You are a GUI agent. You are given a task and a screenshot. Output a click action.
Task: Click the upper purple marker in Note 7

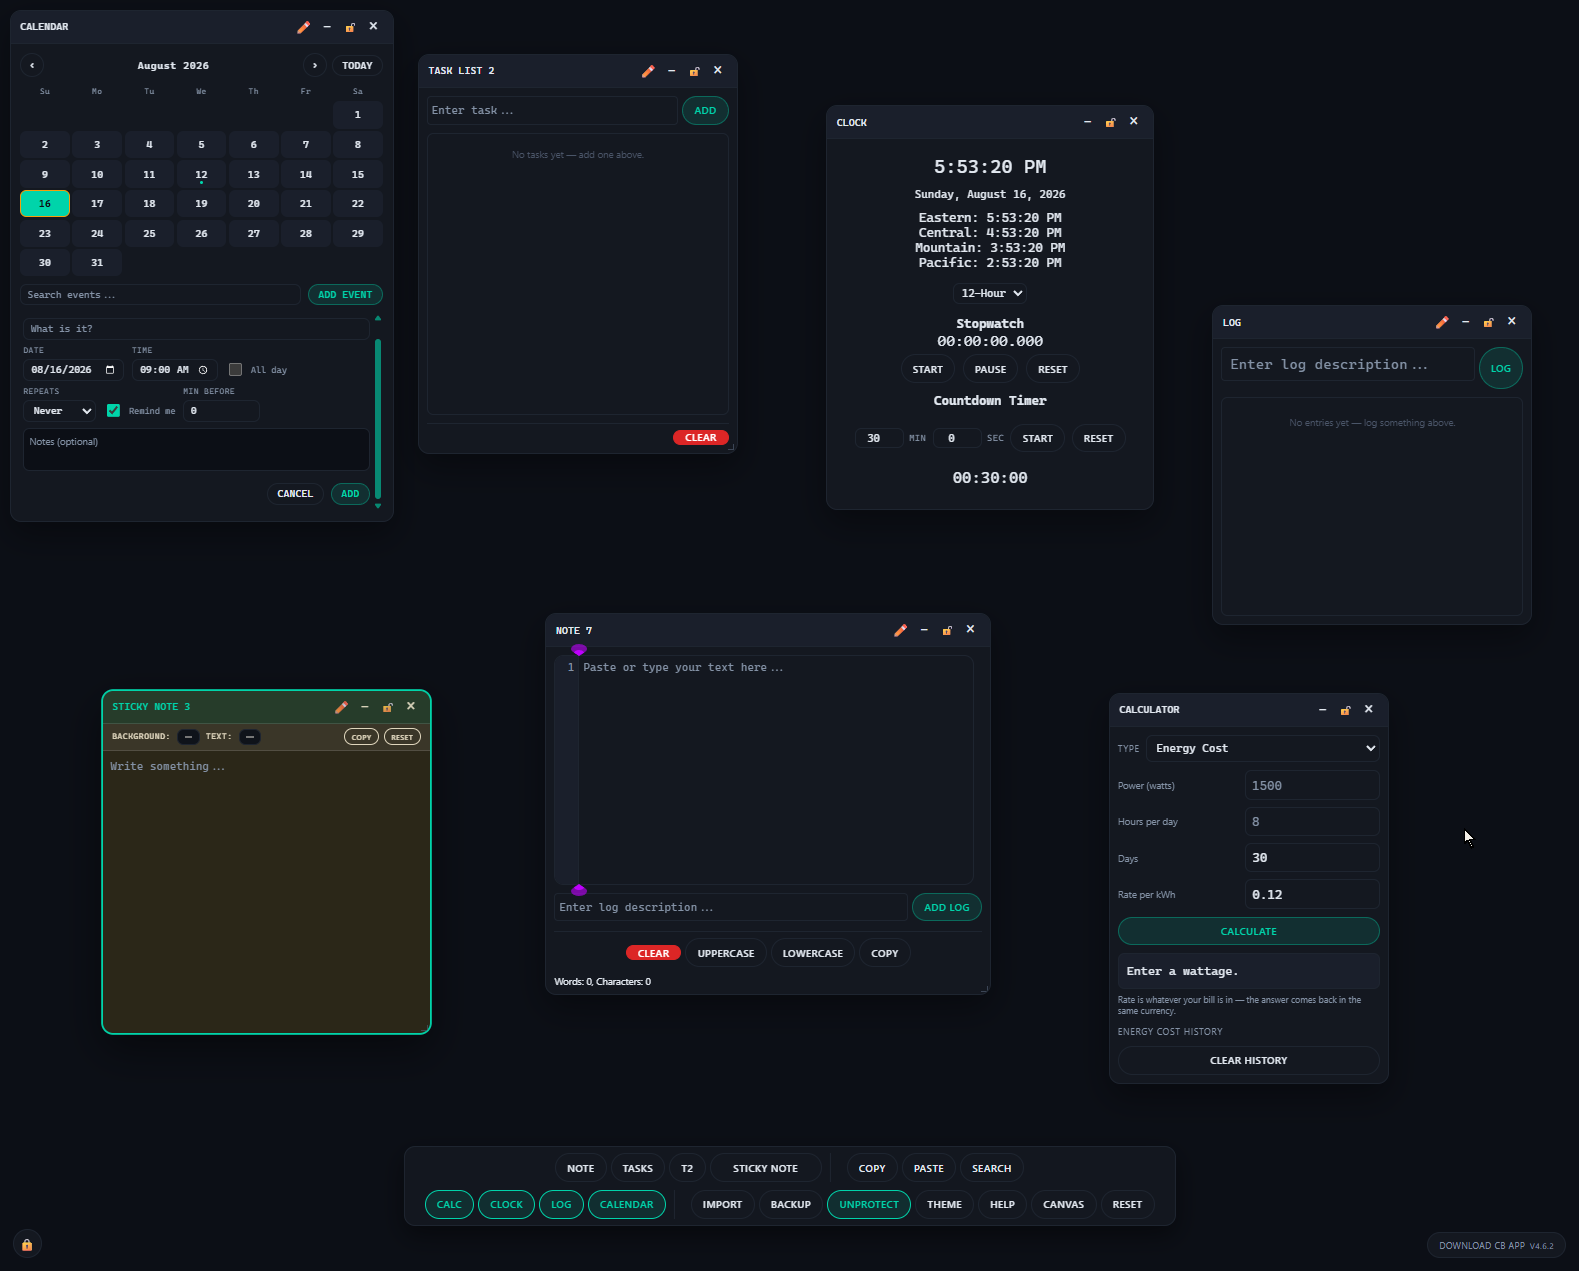pyautogui.click(x=579, y=650)
